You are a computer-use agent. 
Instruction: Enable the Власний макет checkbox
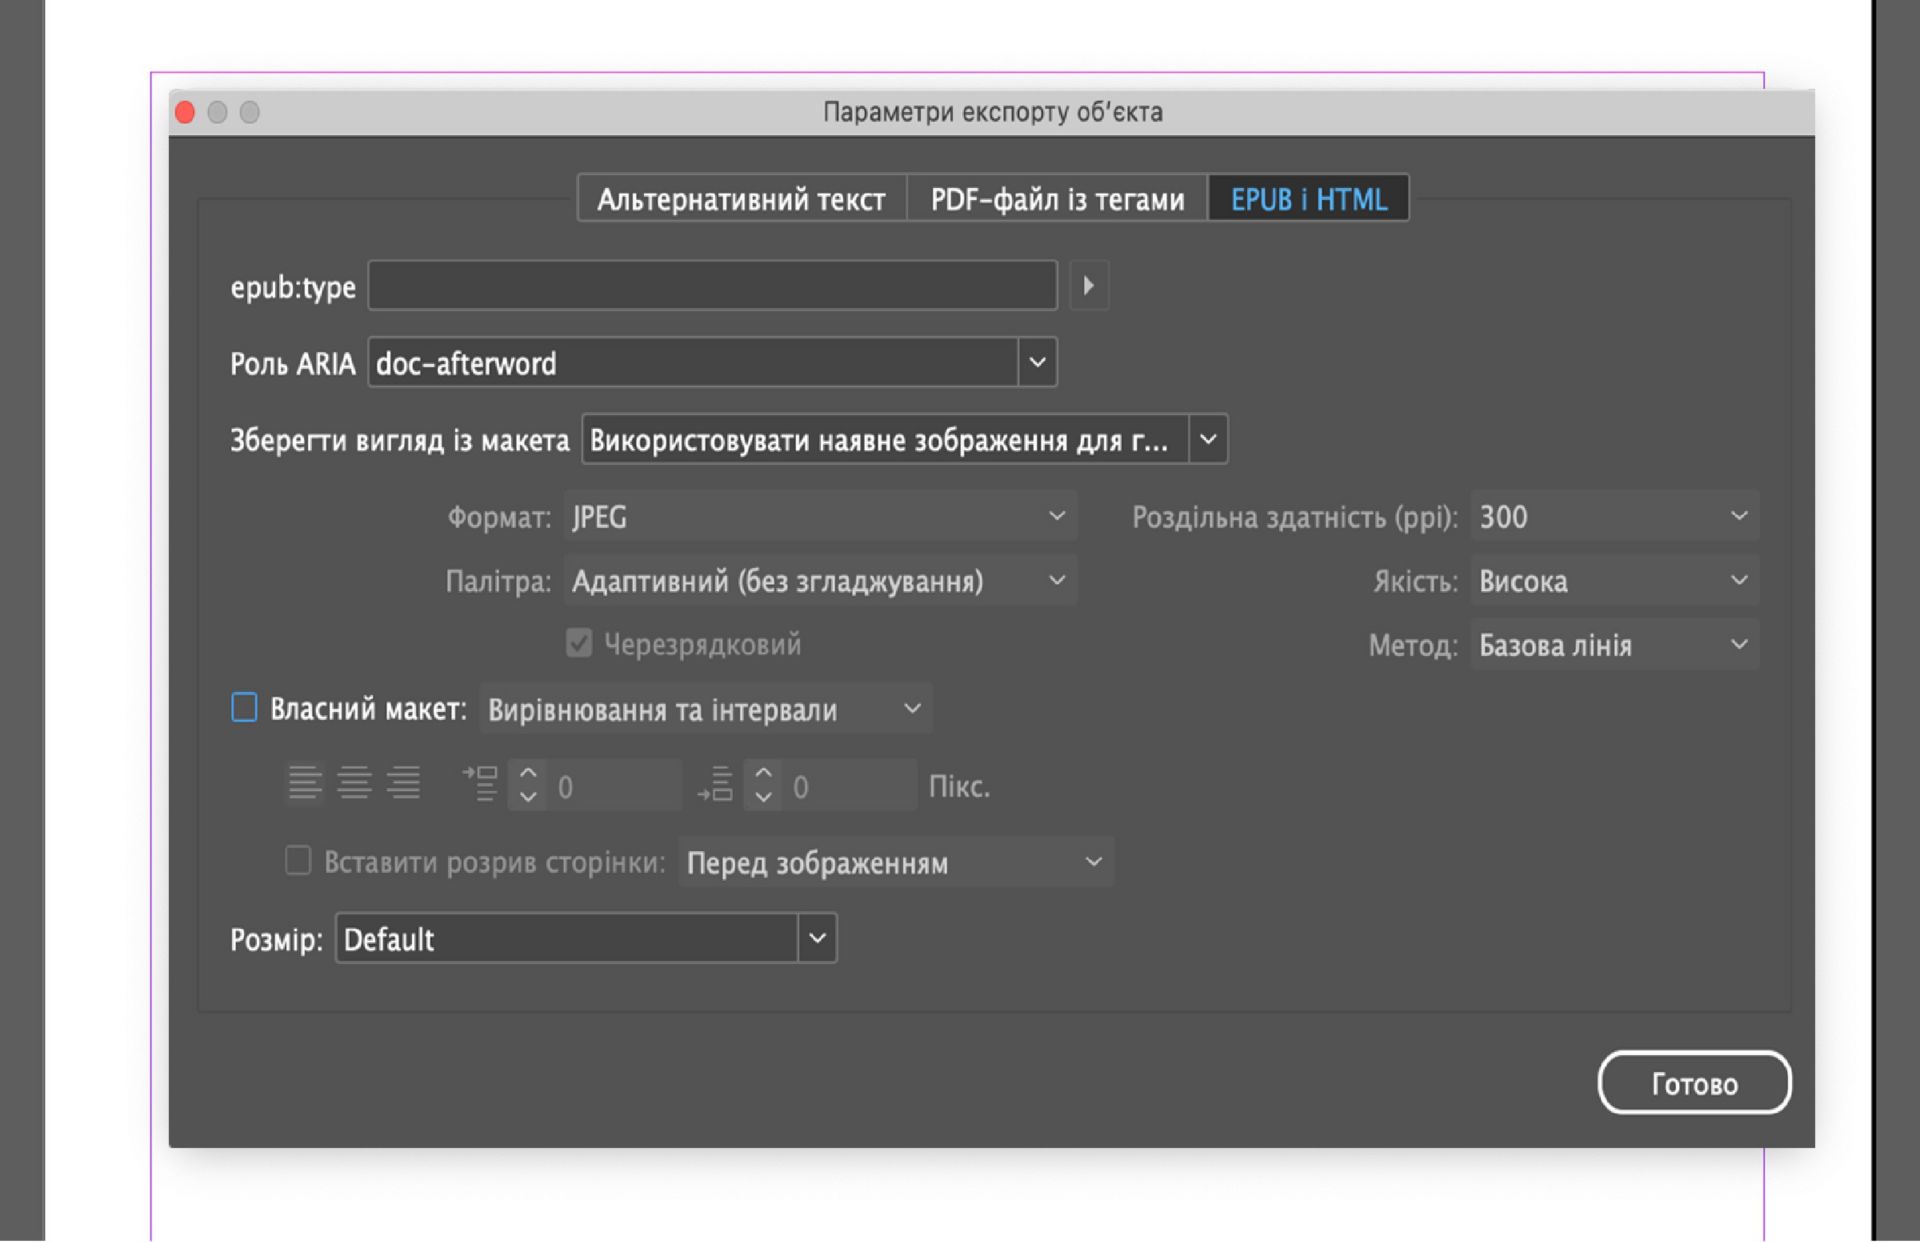click(245, 708)
